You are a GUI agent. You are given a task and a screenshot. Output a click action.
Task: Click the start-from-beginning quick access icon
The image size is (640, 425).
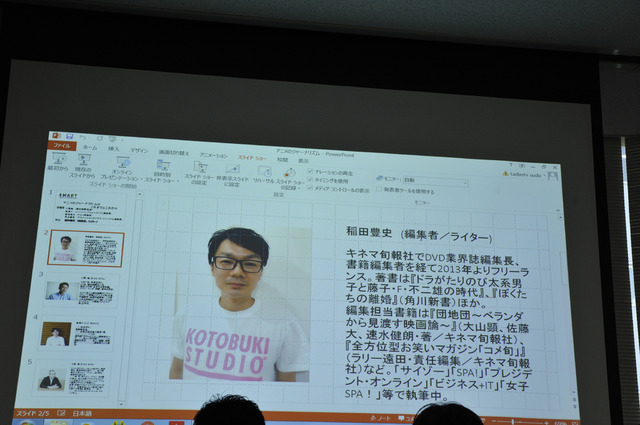pos(113,140)
